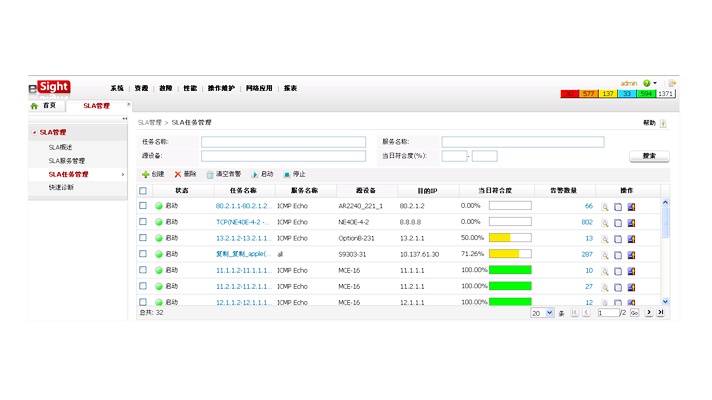The image size is (712, 400).
Task: Click the red critical alarm count box
Action: [x=570, y=94]
